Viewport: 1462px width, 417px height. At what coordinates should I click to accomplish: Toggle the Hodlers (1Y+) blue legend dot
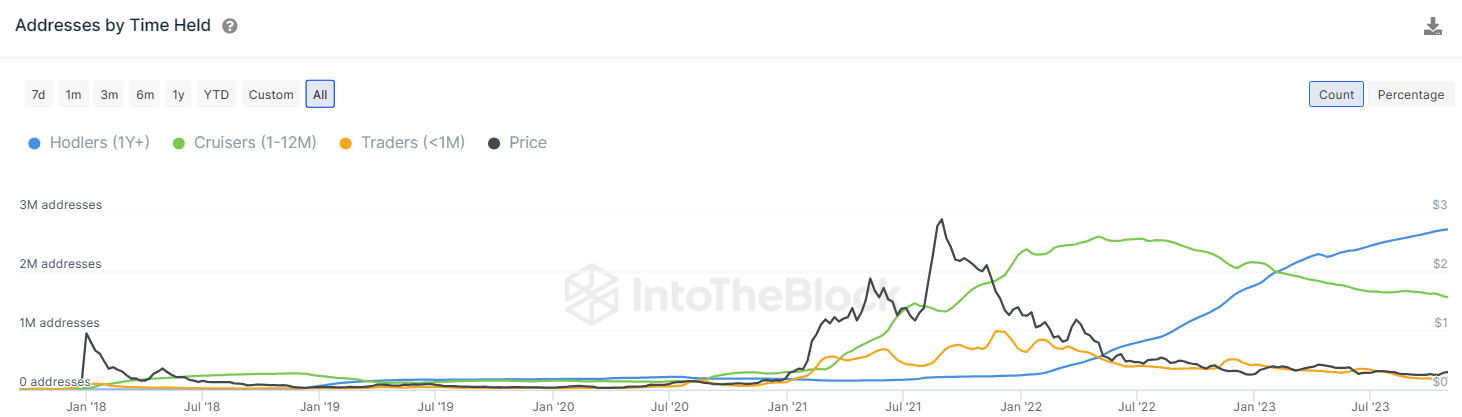pos(33,143)
